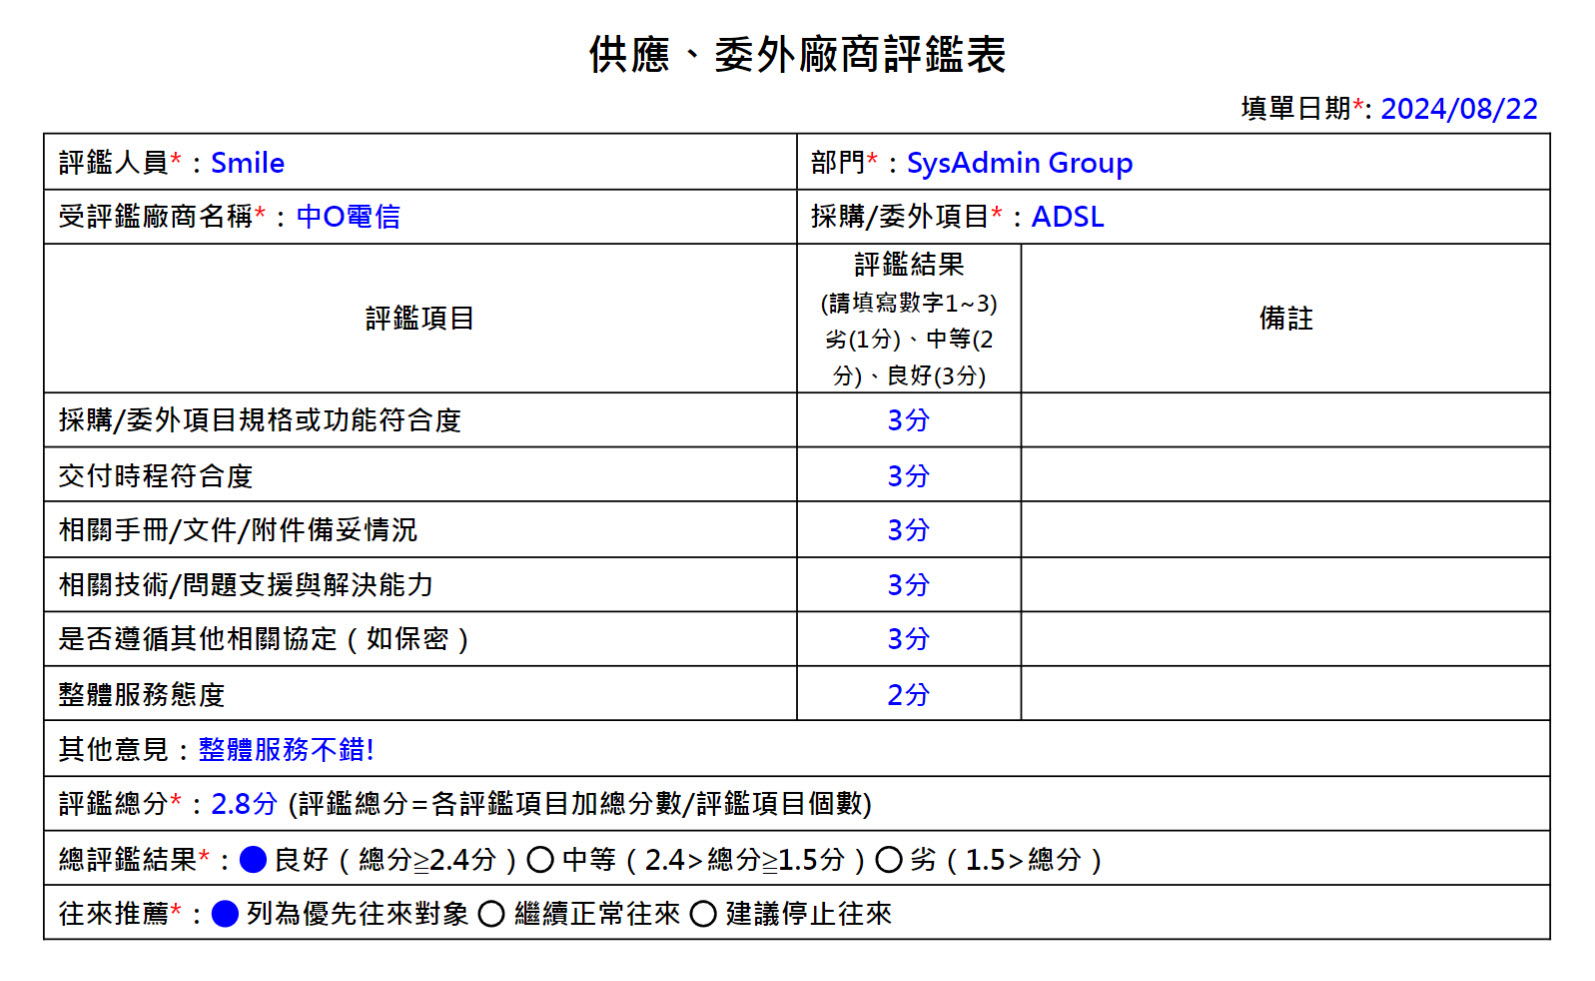Click score for 採購/委外項目規格或功能符合度
The image size is (1595, 981).
908,420
